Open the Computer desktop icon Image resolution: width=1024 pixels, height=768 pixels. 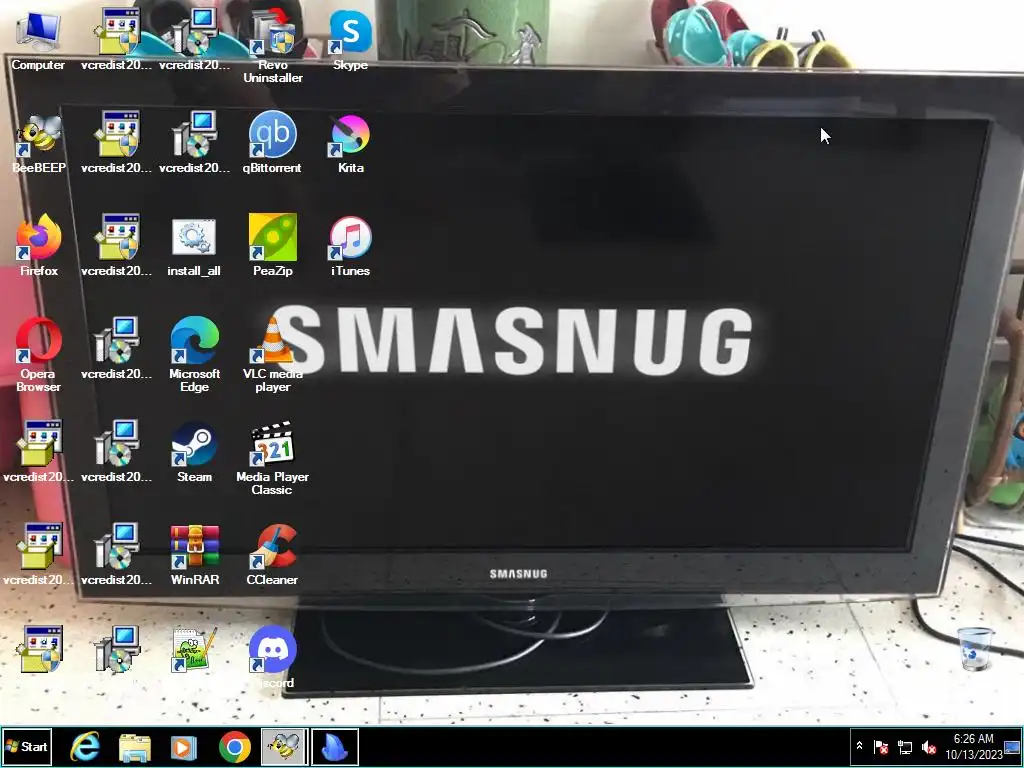pyautogui.click(x=38, y=40)
